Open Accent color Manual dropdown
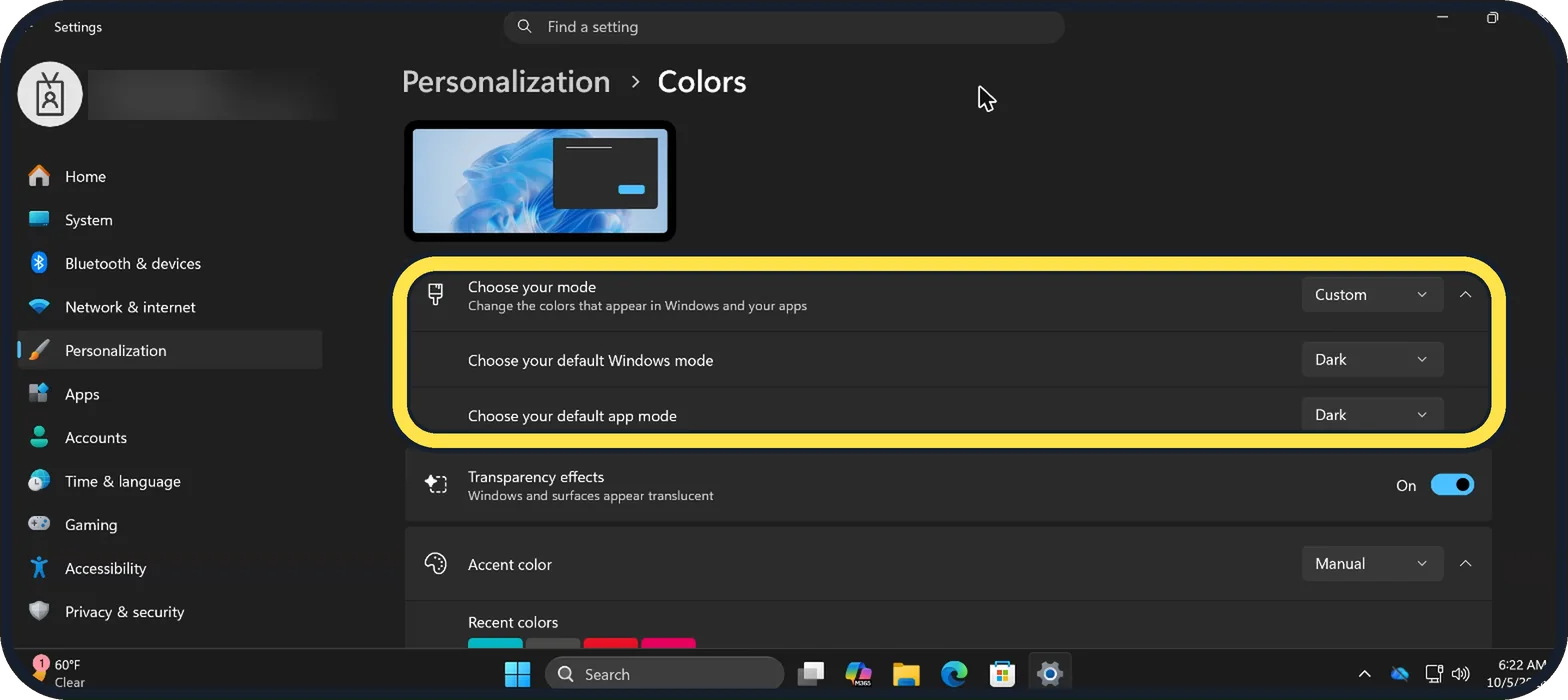The image size is (1568, 700). (x=1372, y=564)
